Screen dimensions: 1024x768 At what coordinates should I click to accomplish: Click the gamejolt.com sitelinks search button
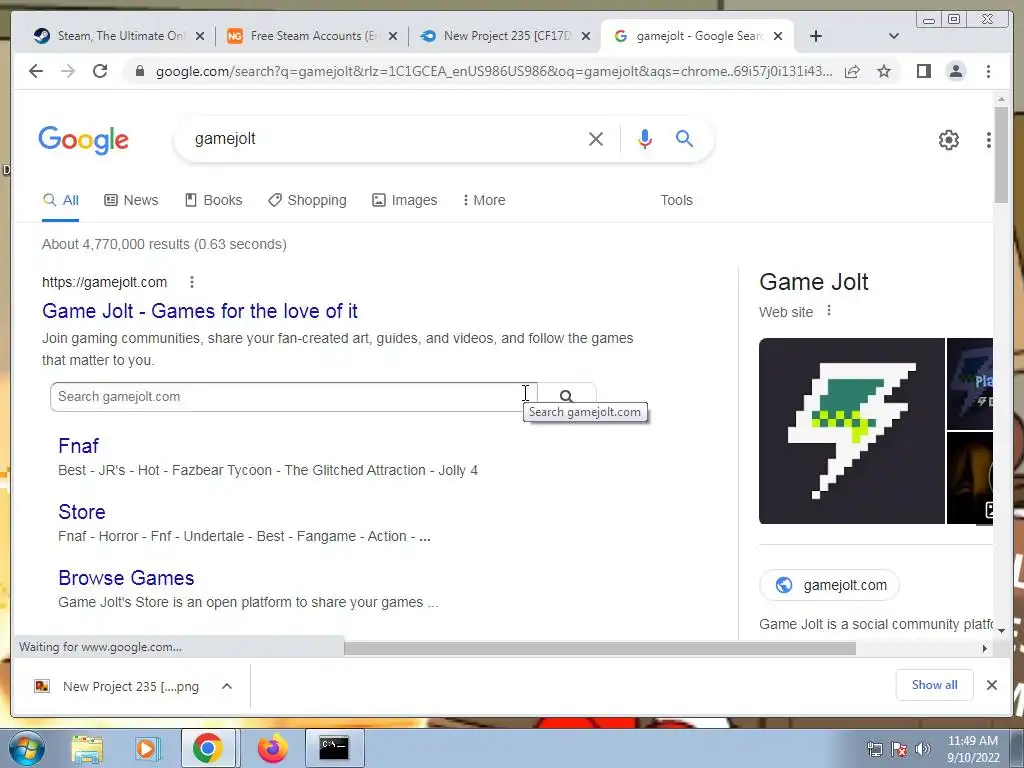click(566, 396)
